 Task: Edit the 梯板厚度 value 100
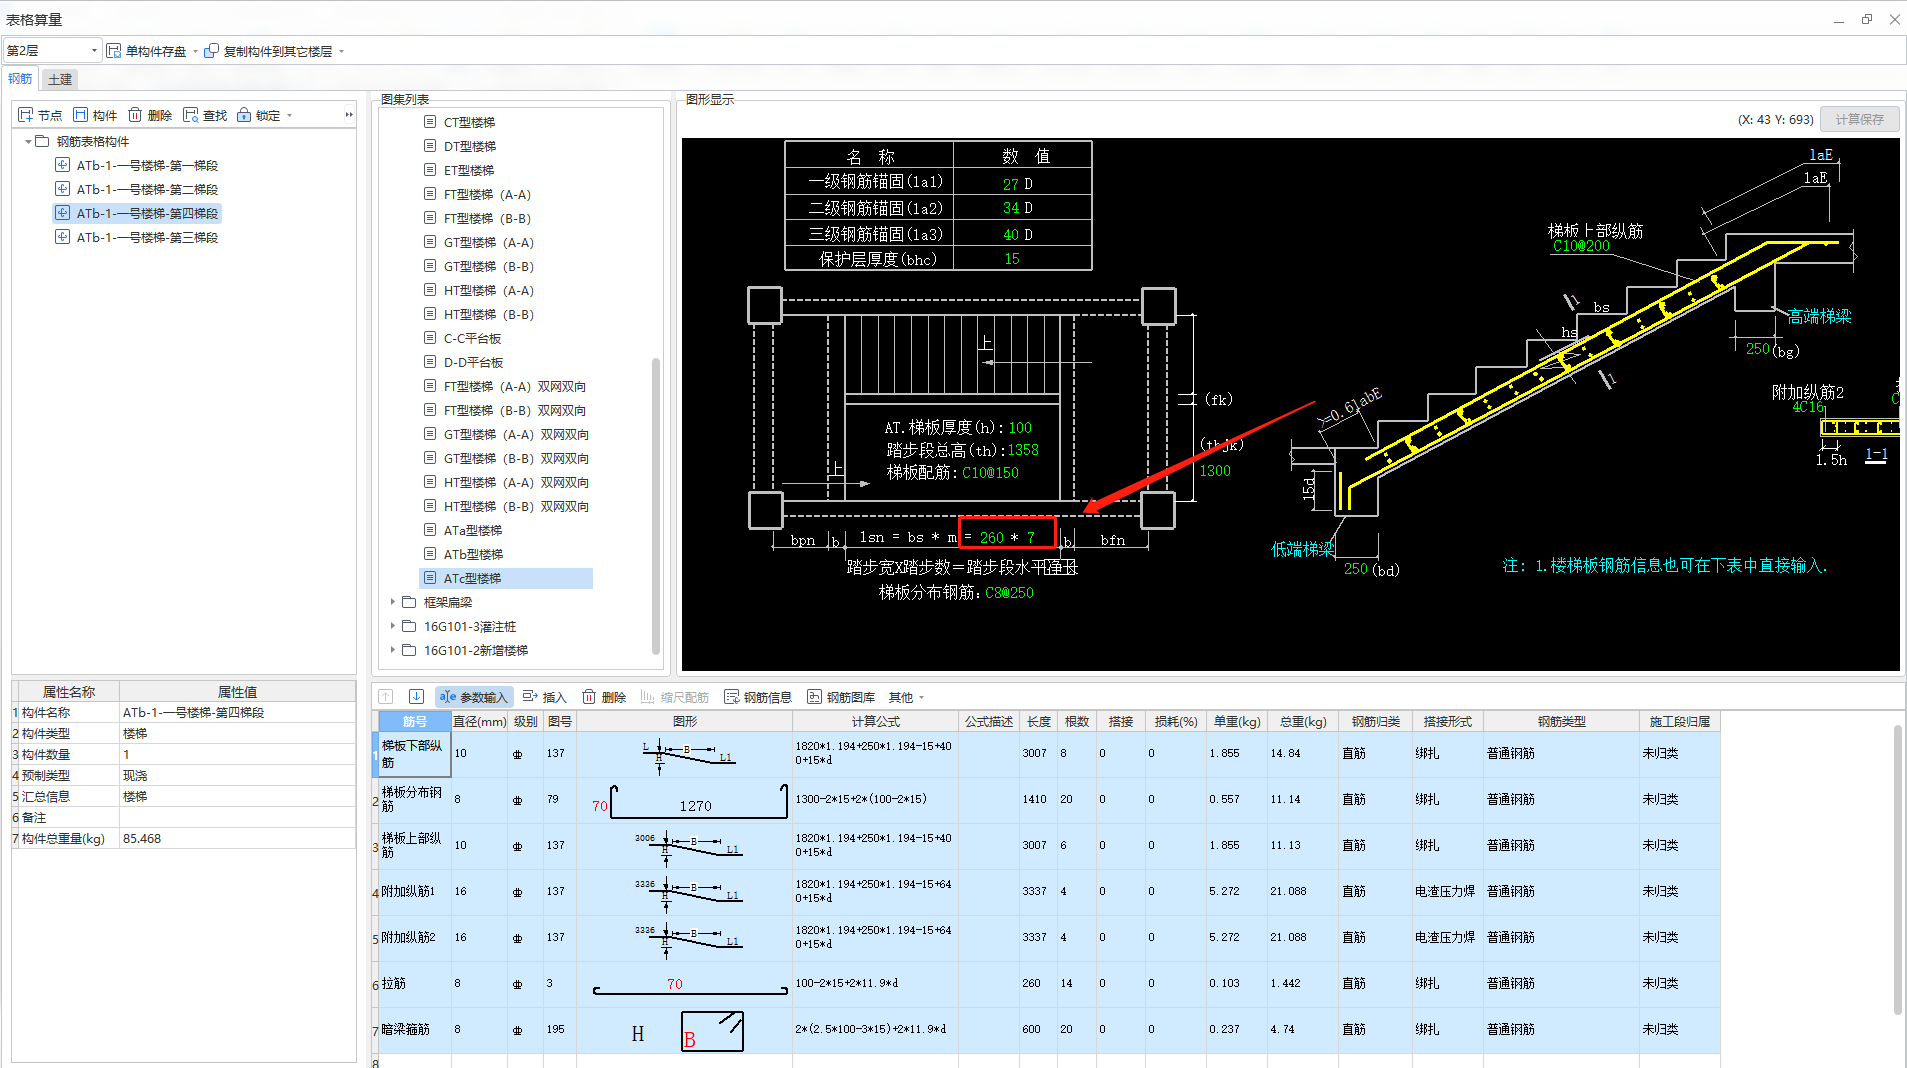pyautogui.click(x=1019, y=428)
